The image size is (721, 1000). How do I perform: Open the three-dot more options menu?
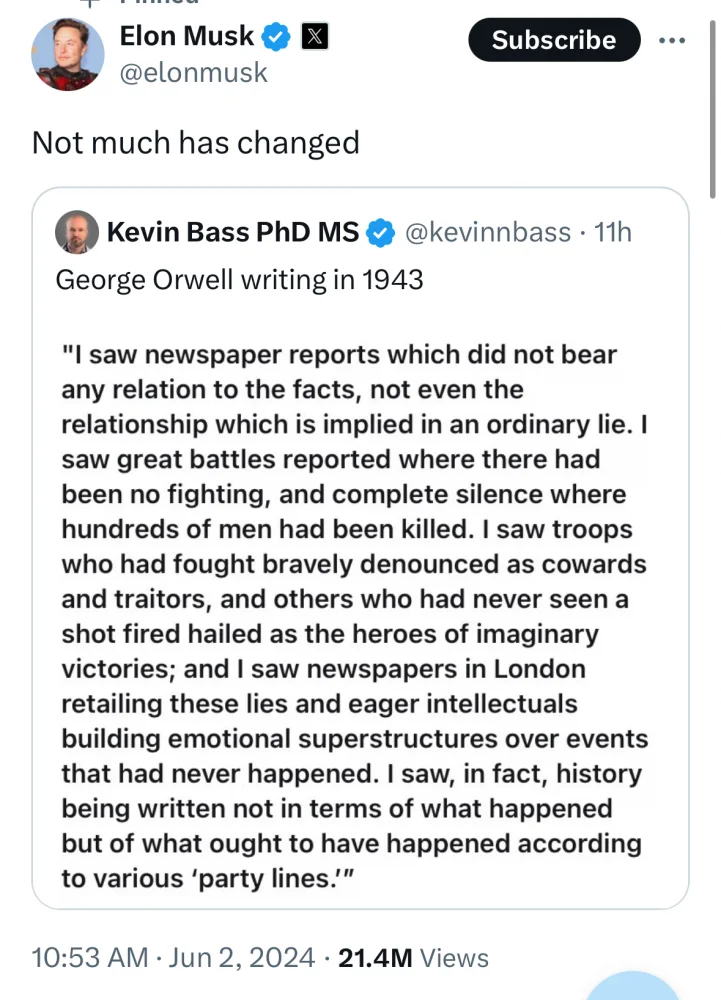pyautogui.click(x=673, y=40)
